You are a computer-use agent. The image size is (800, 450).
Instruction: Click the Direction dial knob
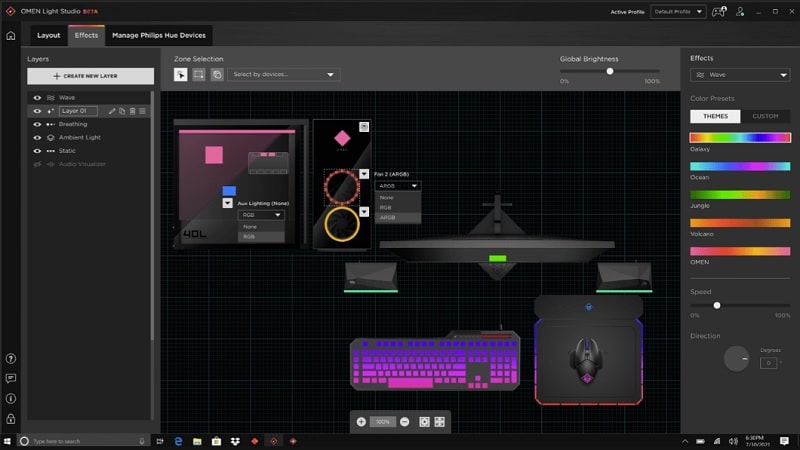pyautogui.click(x=736, y=359)
